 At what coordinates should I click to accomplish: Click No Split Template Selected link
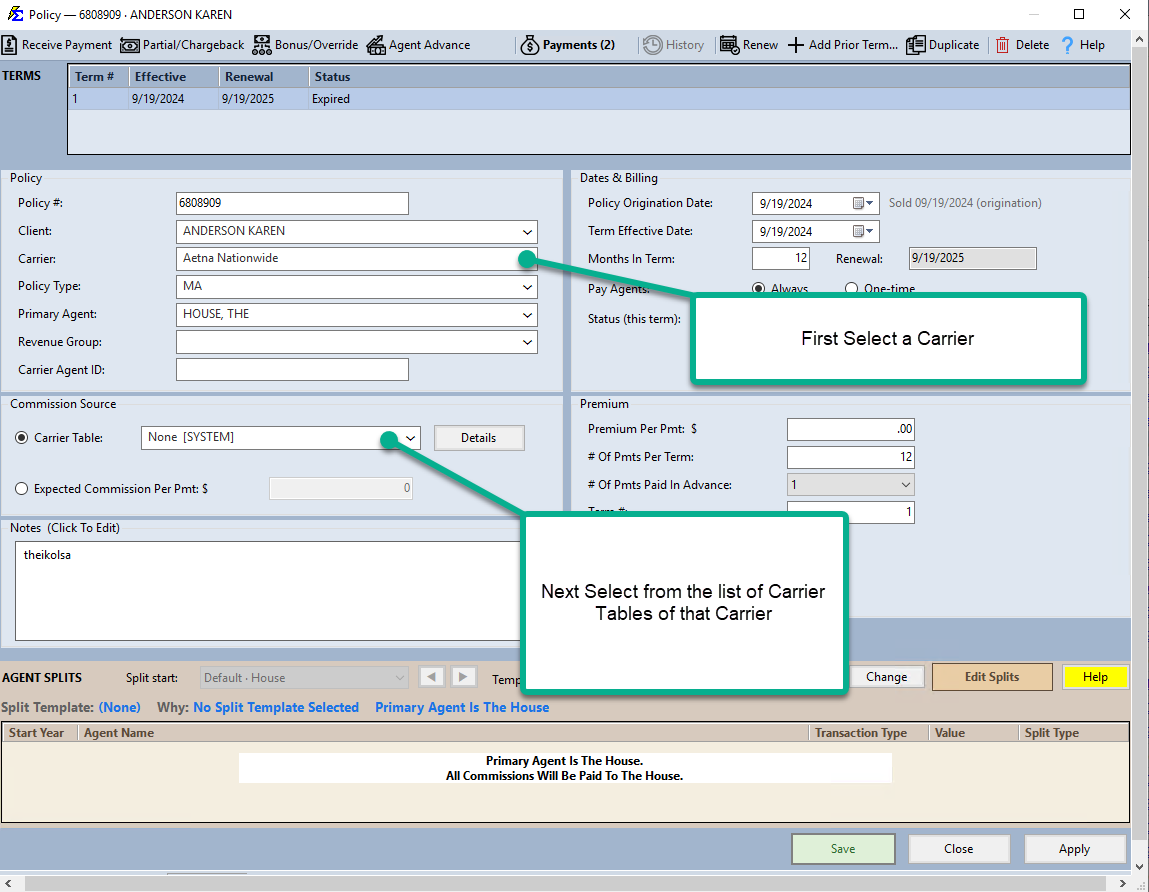coord(276,707)
